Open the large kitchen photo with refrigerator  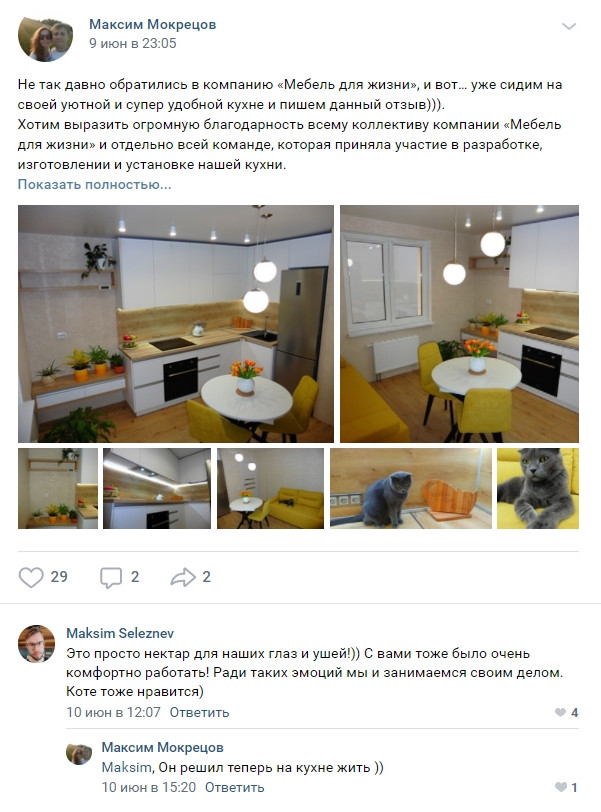[176, 324]
